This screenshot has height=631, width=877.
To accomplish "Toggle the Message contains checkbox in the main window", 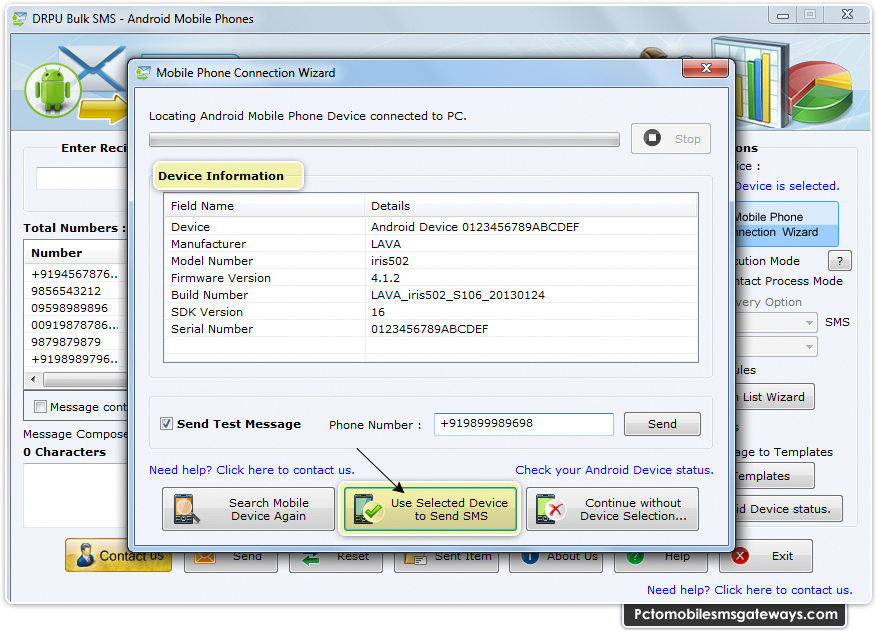I will click(40, 407).
